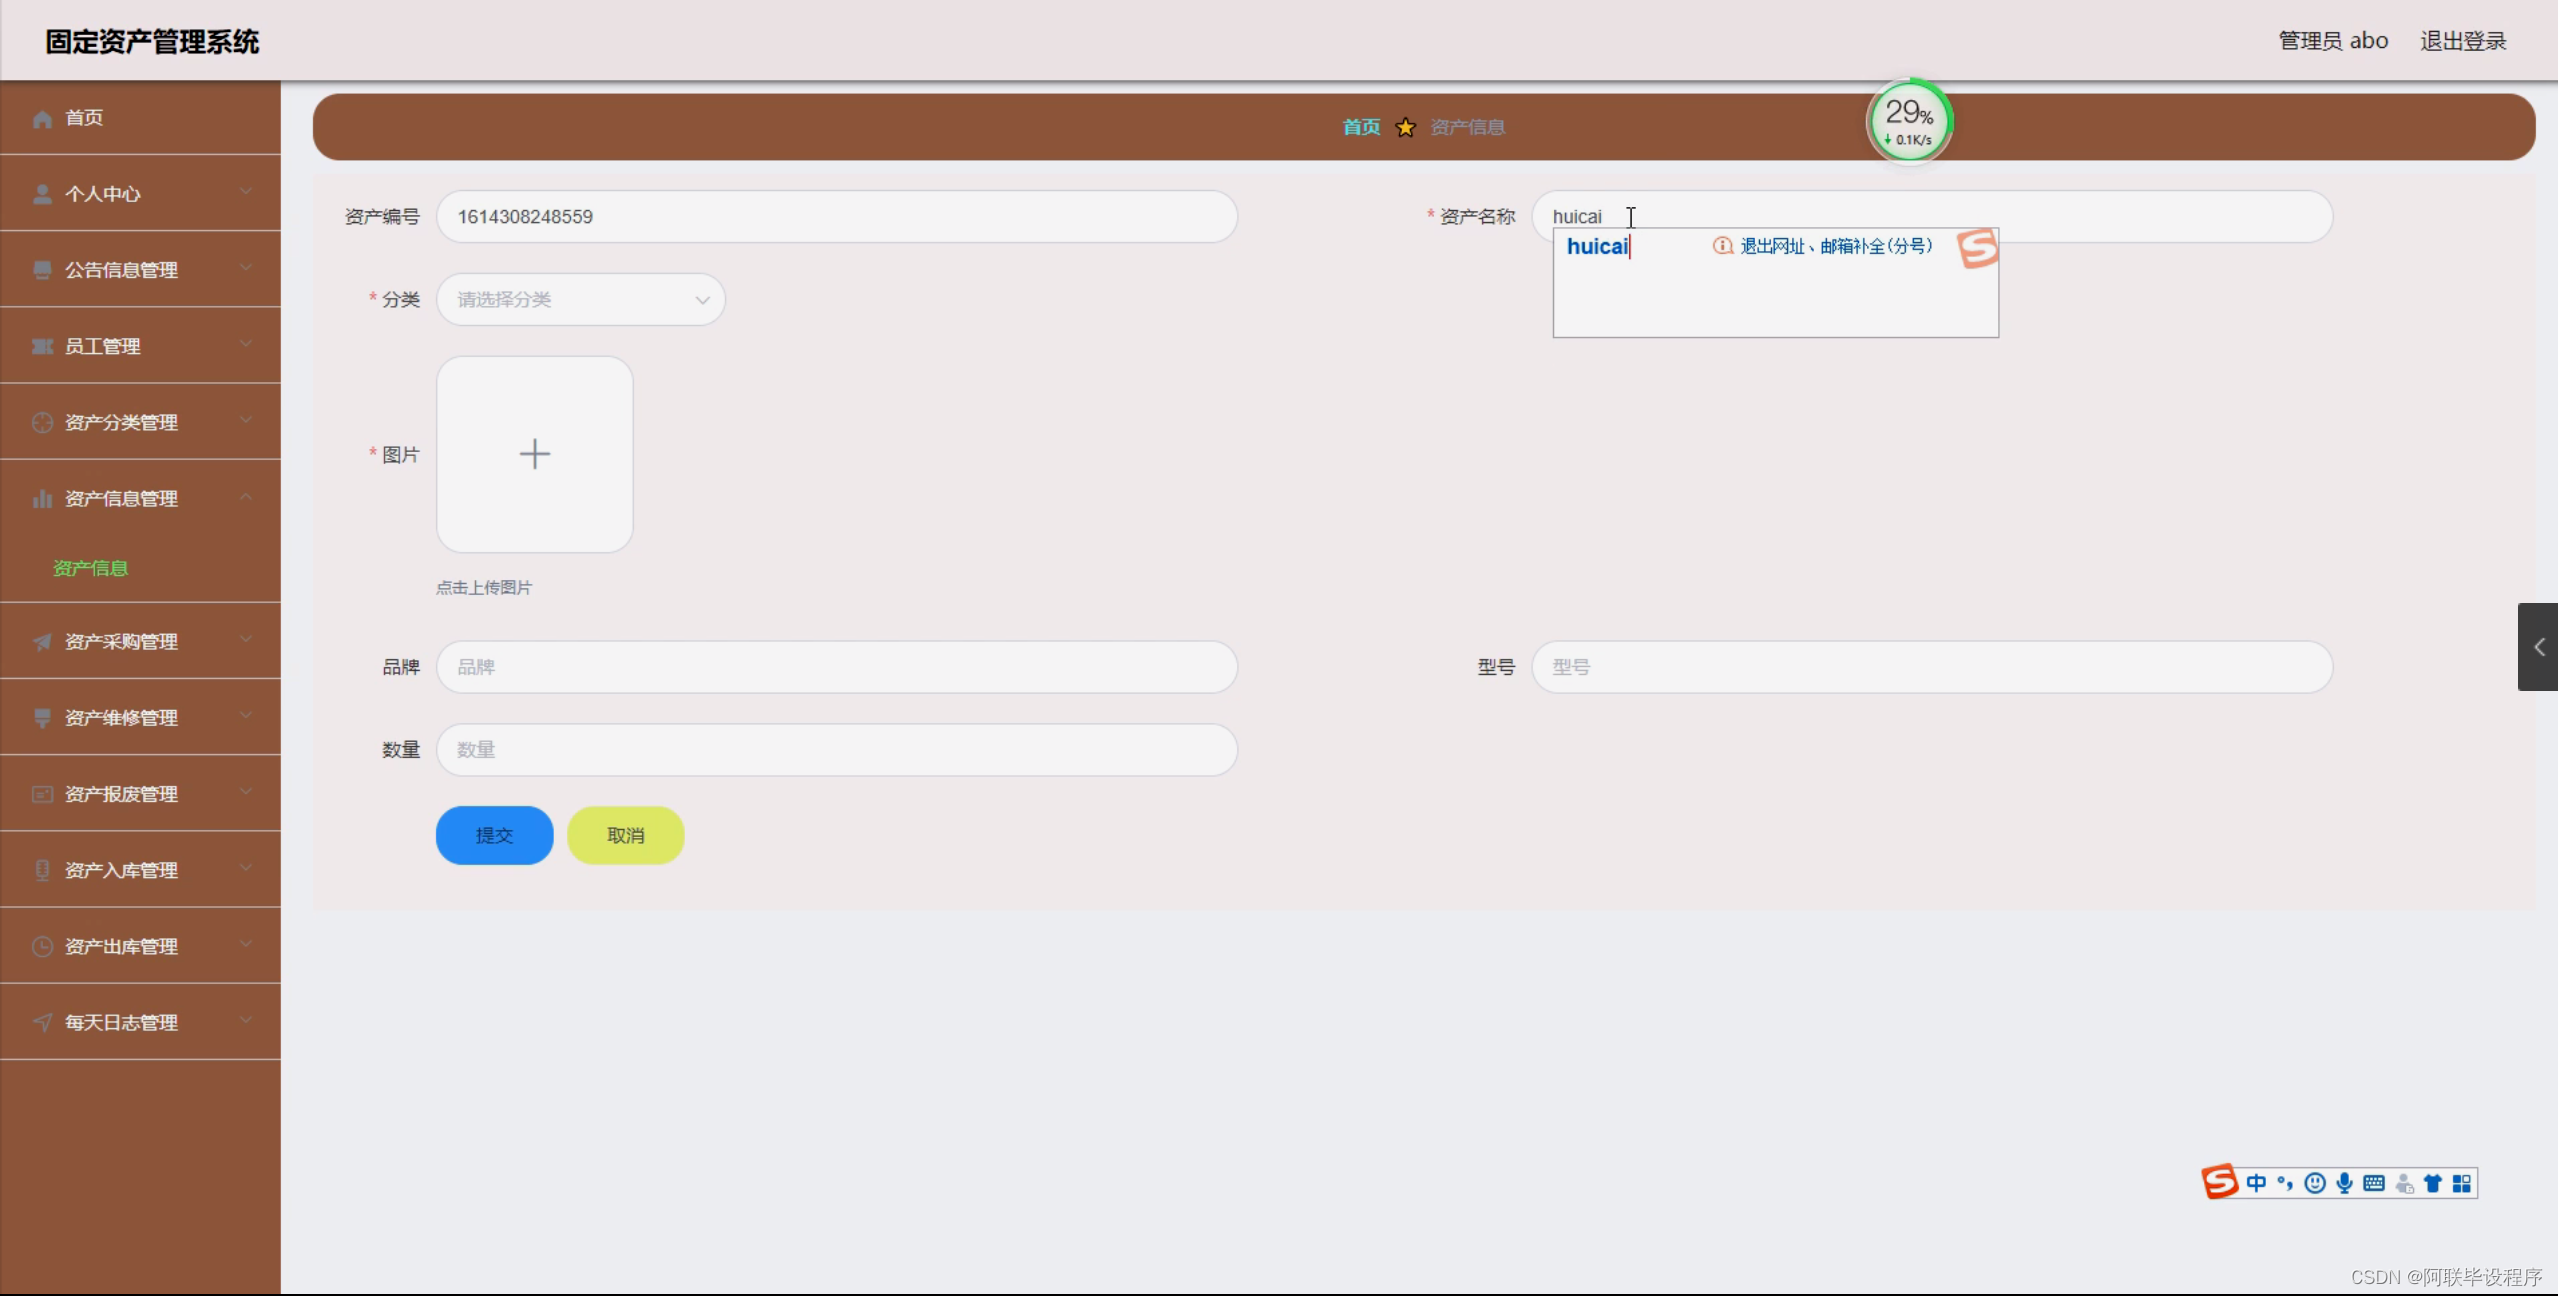The width and height of the screenshot is (2558, 1296).
Task: Select the 资产信息 submenu item
Action: point(90,568)
